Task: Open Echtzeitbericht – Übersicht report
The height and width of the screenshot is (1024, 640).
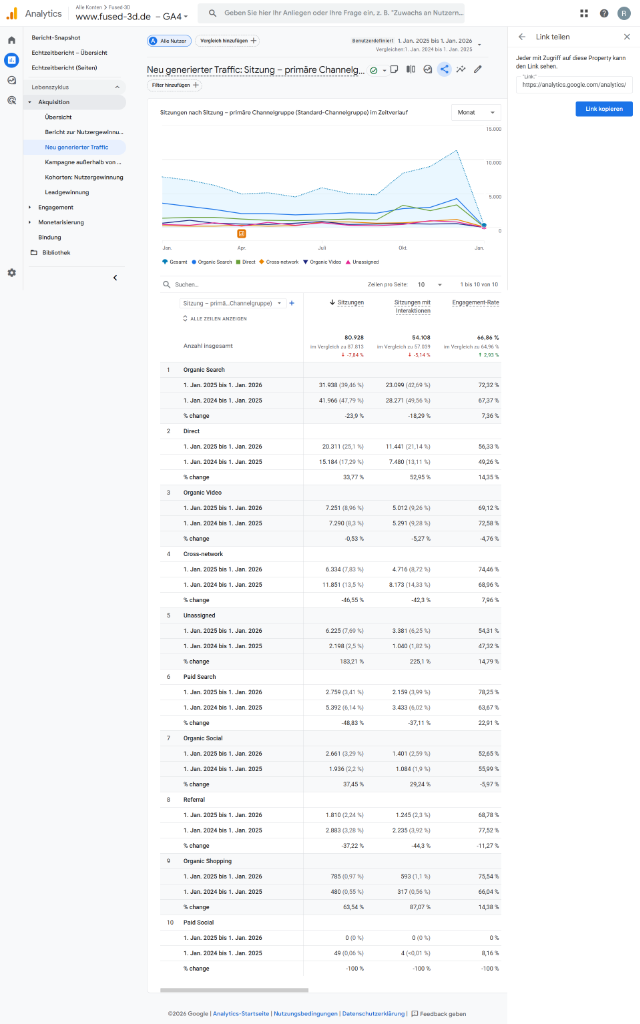Action: pyautogui.click(x=70, y=53)
